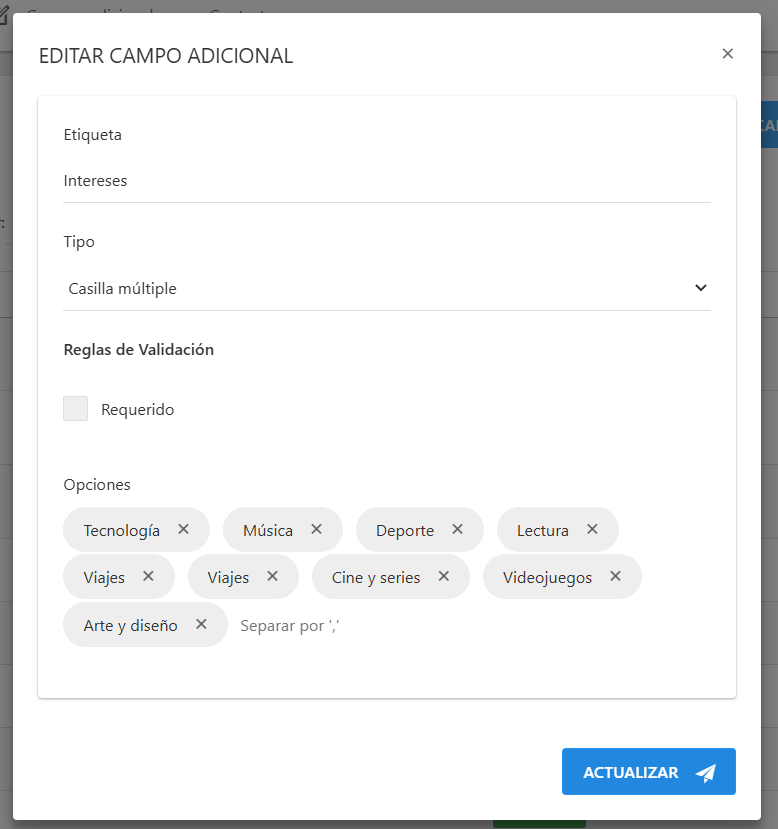Screen dimensions: 778x829
Task: Enable the Requerido checkbox
Action: [76, 409]
